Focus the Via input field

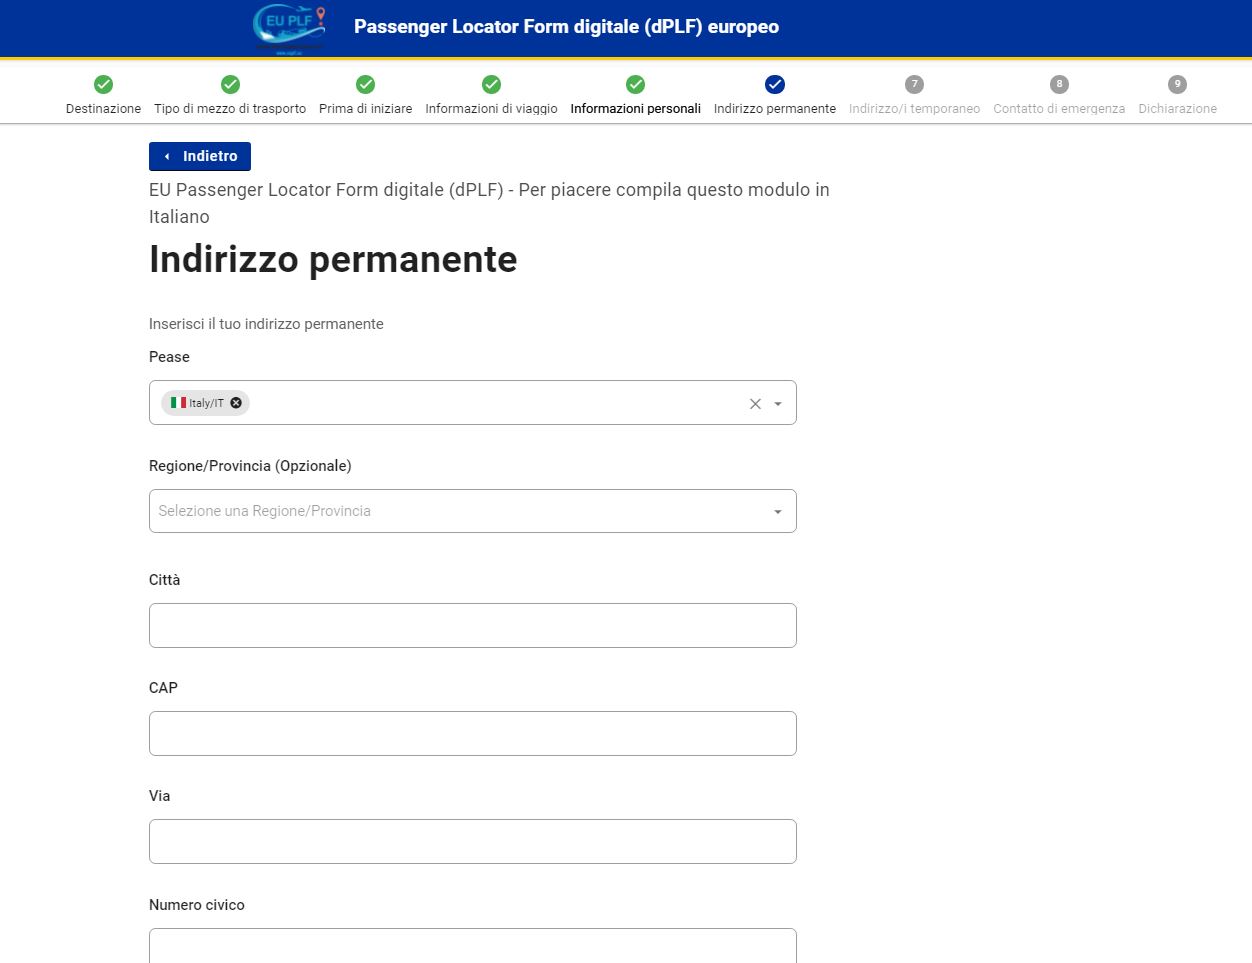click(473, 841)
